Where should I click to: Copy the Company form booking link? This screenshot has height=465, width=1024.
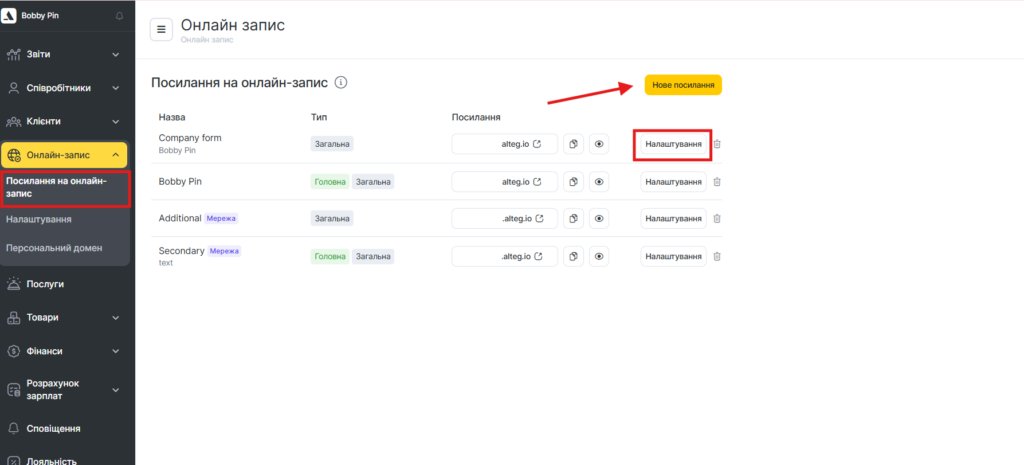[x=574, y=144]
